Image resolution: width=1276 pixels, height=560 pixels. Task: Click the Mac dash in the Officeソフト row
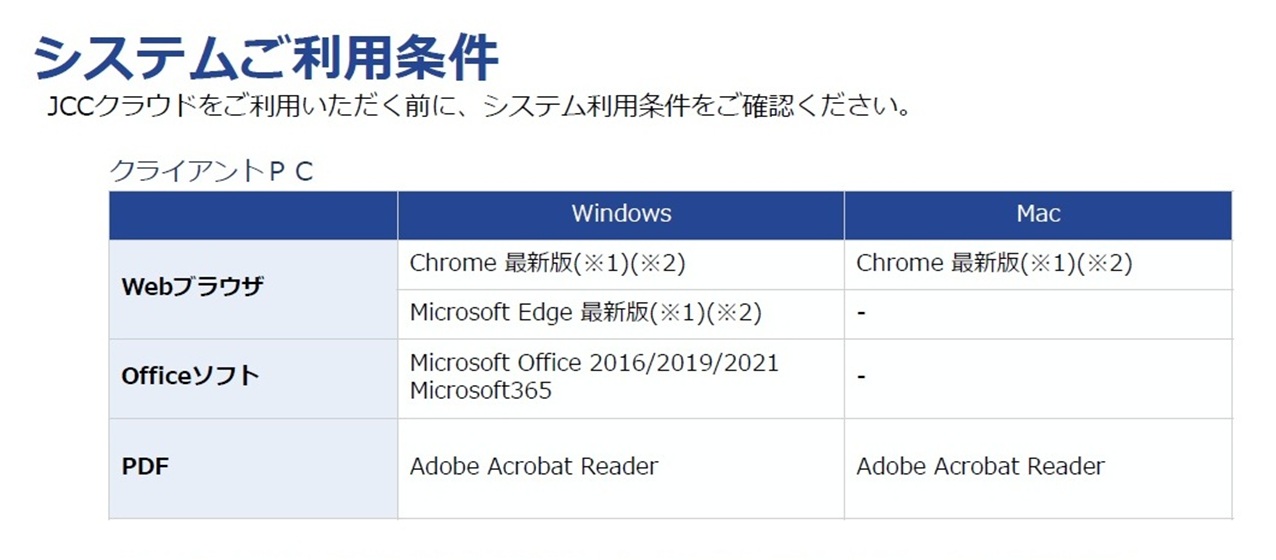[861, 377]
